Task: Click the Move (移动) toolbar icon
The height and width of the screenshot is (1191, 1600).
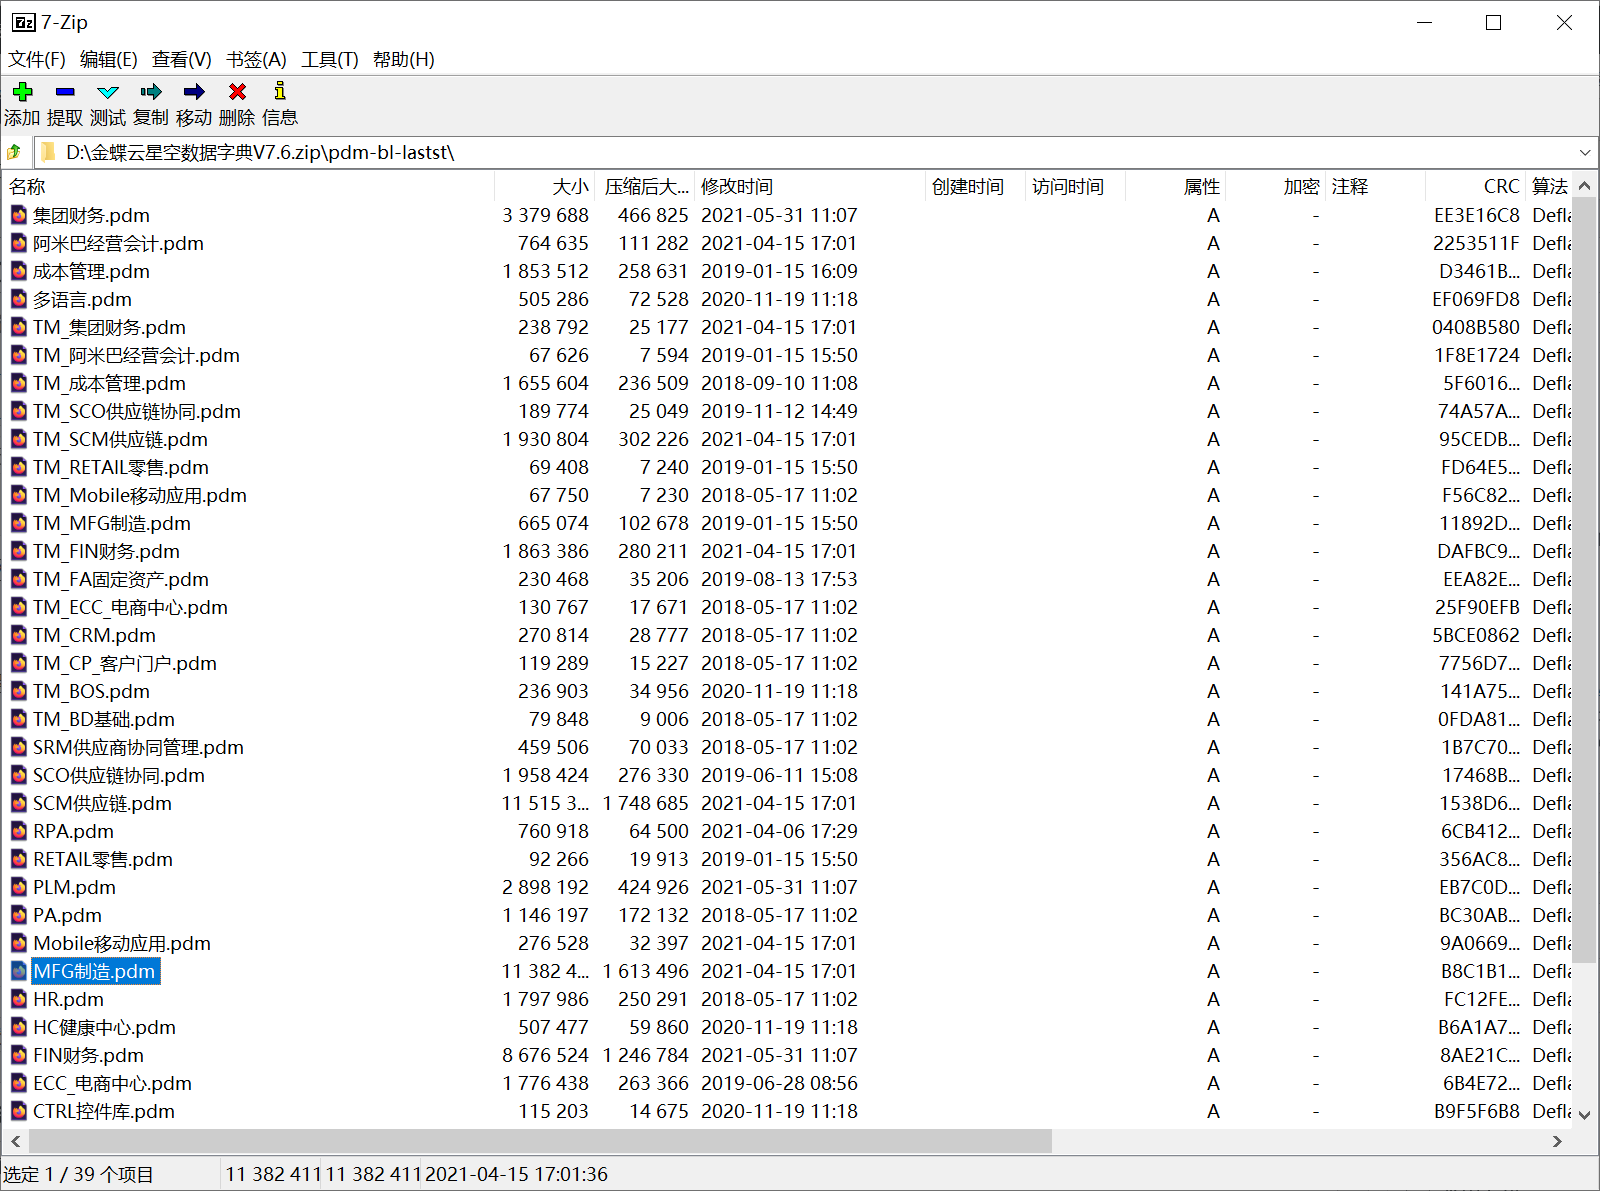Action: point(194,92)
